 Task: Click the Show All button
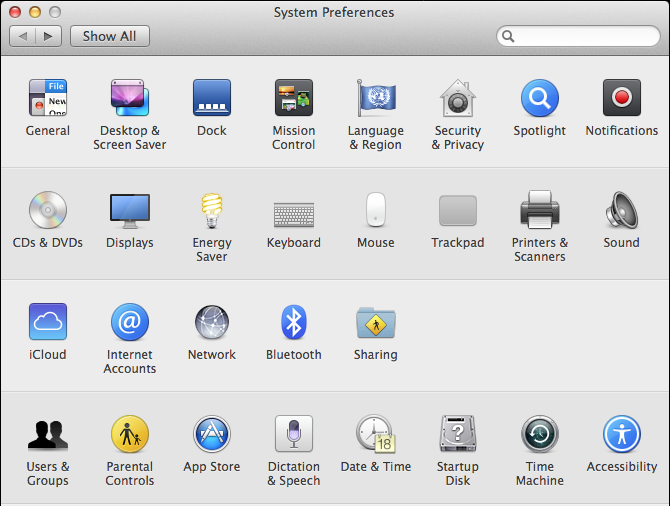point(109,36)
